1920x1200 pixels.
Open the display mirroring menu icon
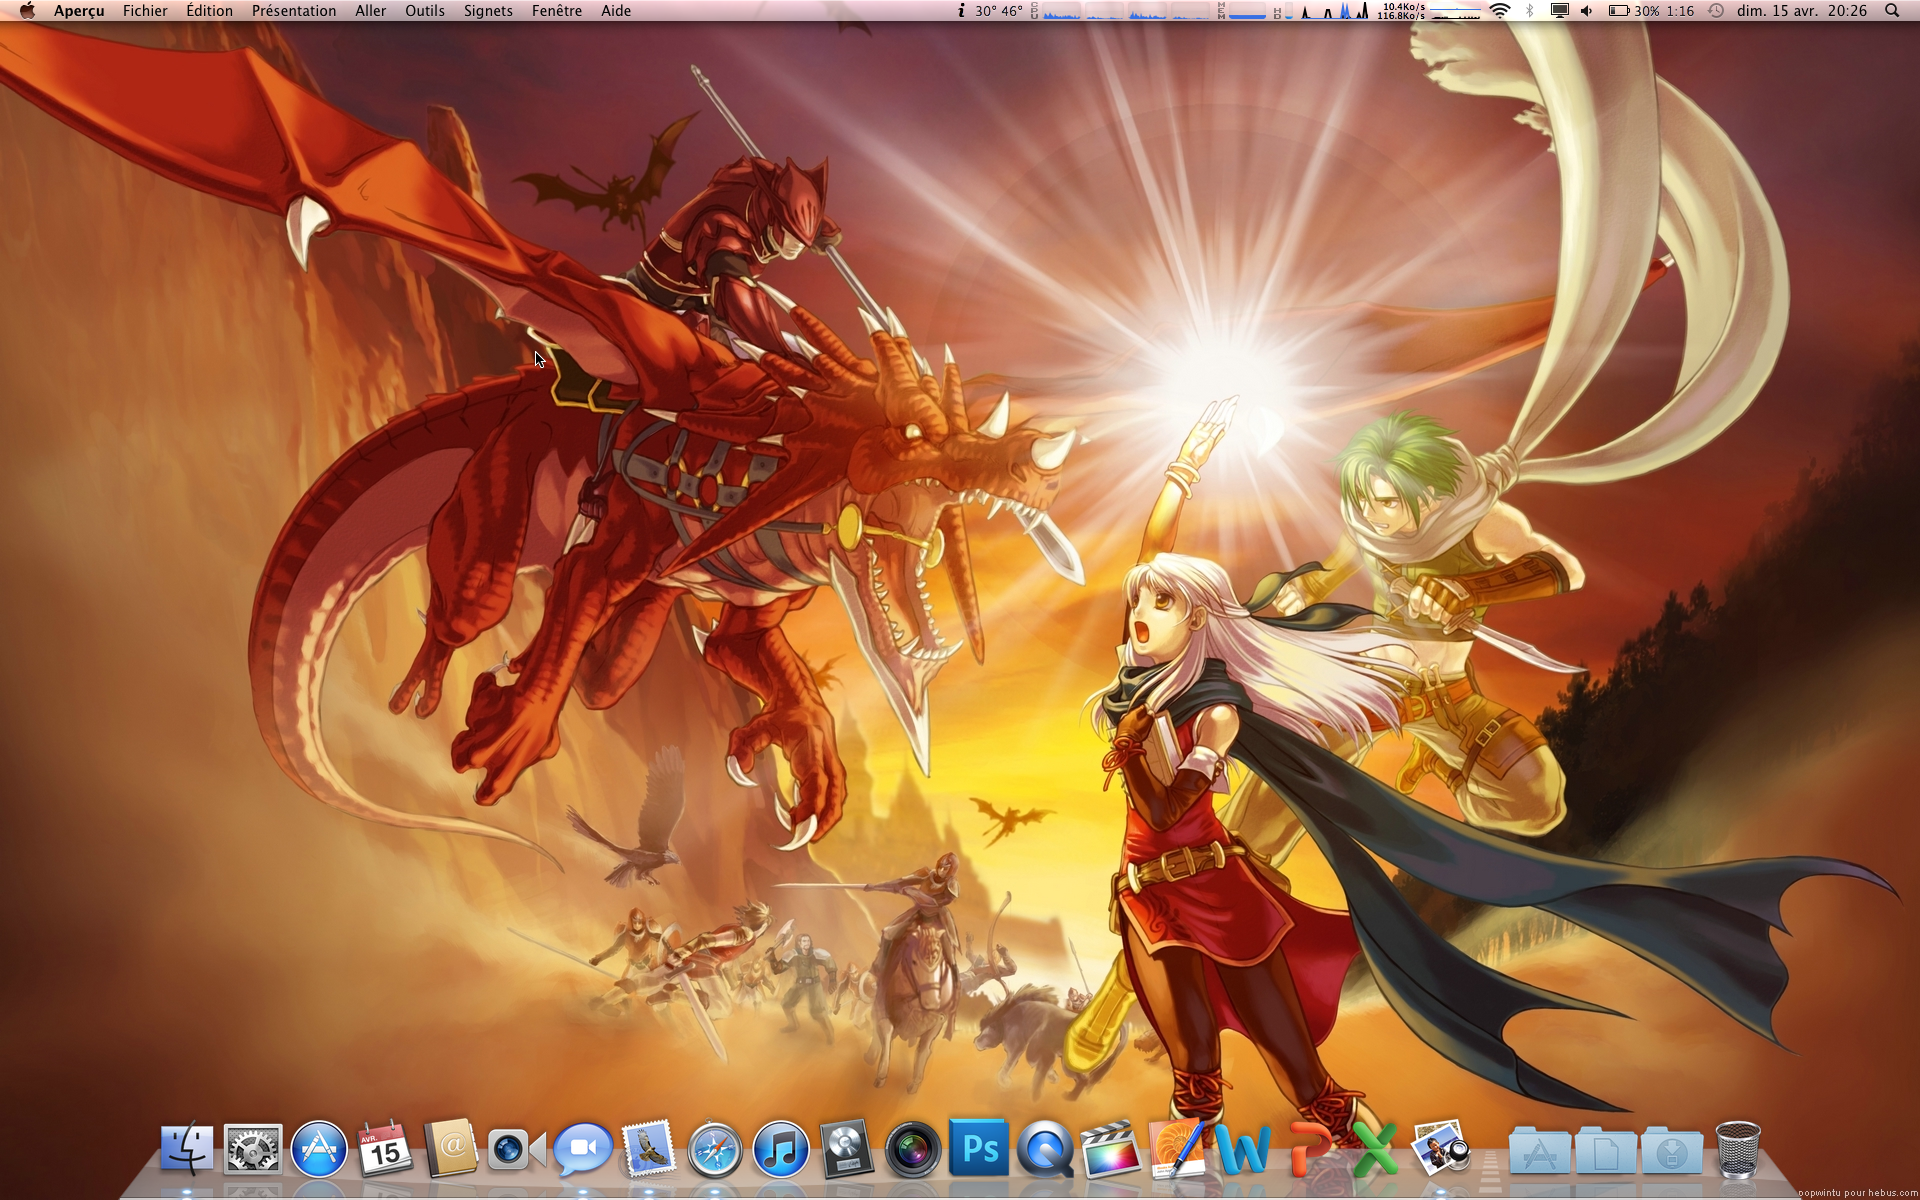point(1559,11)
